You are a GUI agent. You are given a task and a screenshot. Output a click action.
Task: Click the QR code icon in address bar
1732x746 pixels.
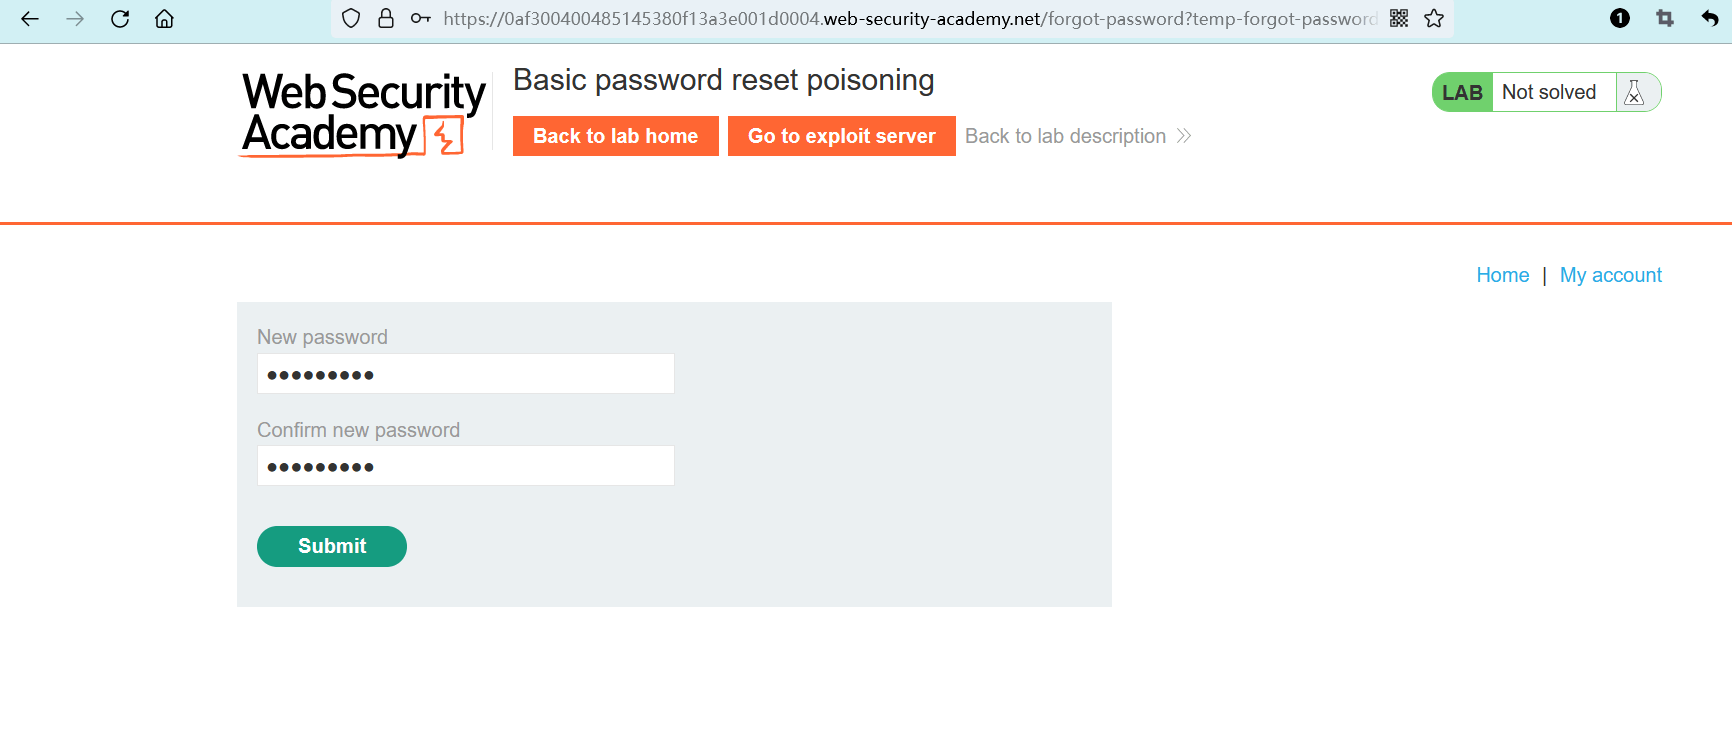1399,19
